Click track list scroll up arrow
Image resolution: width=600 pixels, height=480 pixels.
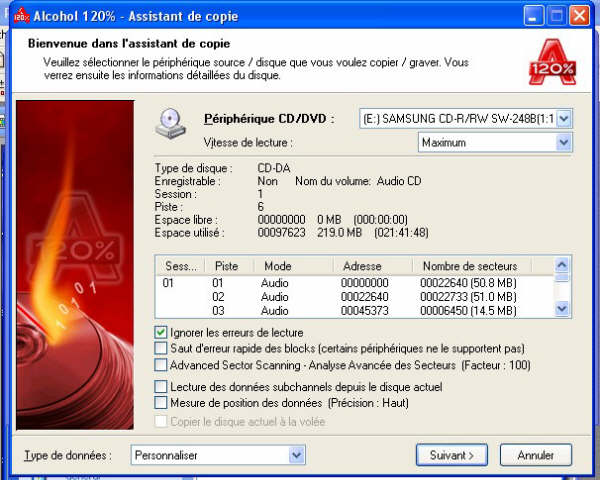[x=562, y=264]
